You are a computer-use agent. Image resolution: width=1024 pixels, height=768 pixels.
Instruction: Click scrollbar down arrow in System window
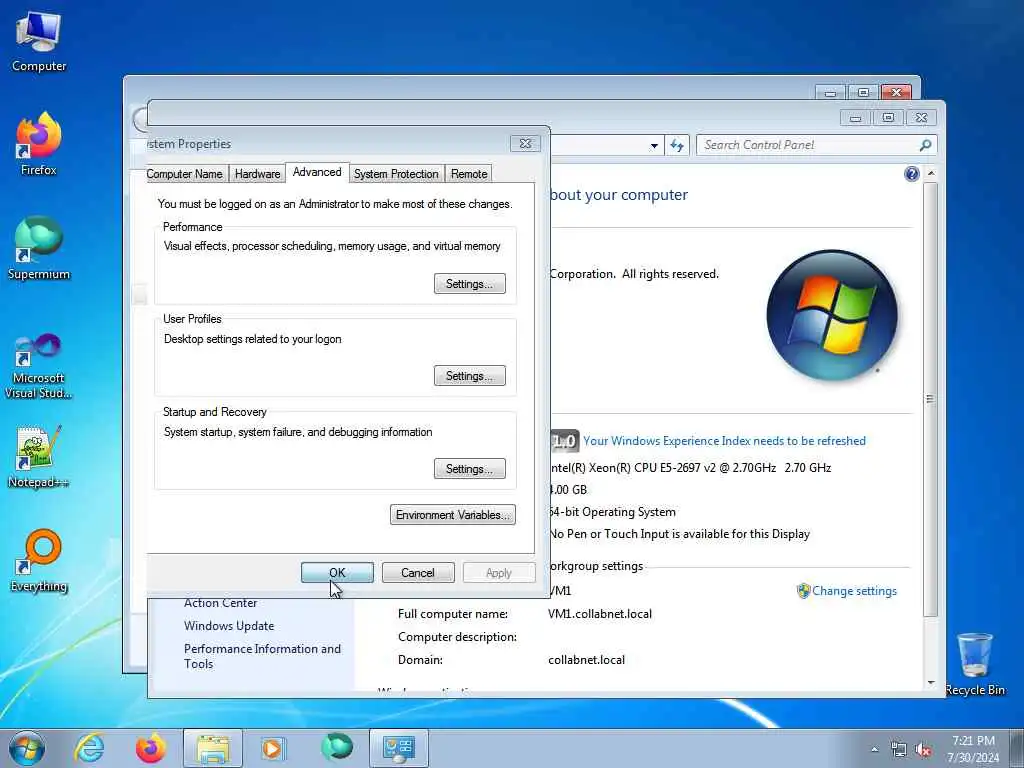coord(931,683)
